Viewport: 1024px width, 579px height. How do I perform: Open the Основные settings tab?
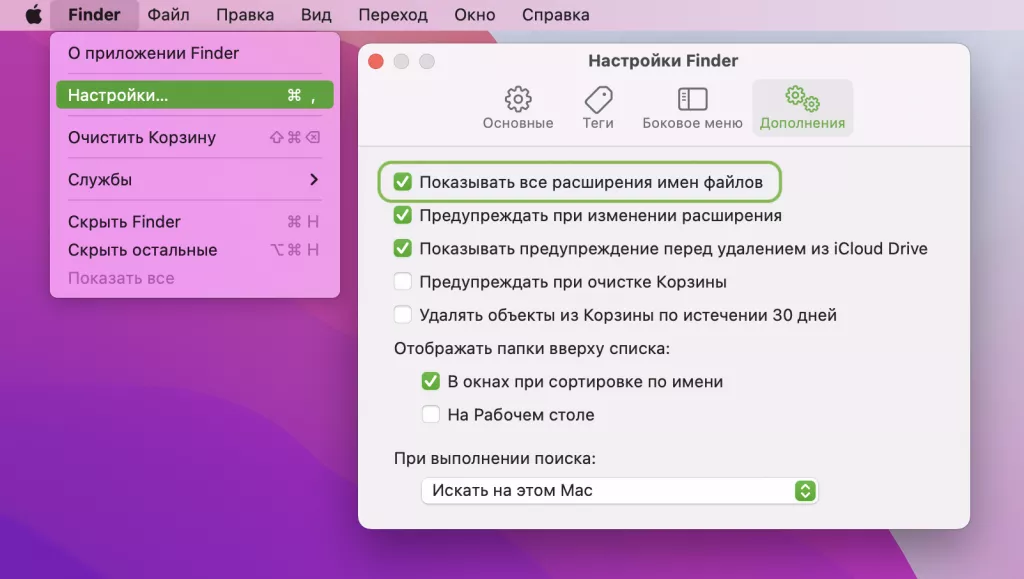(517, 105)
